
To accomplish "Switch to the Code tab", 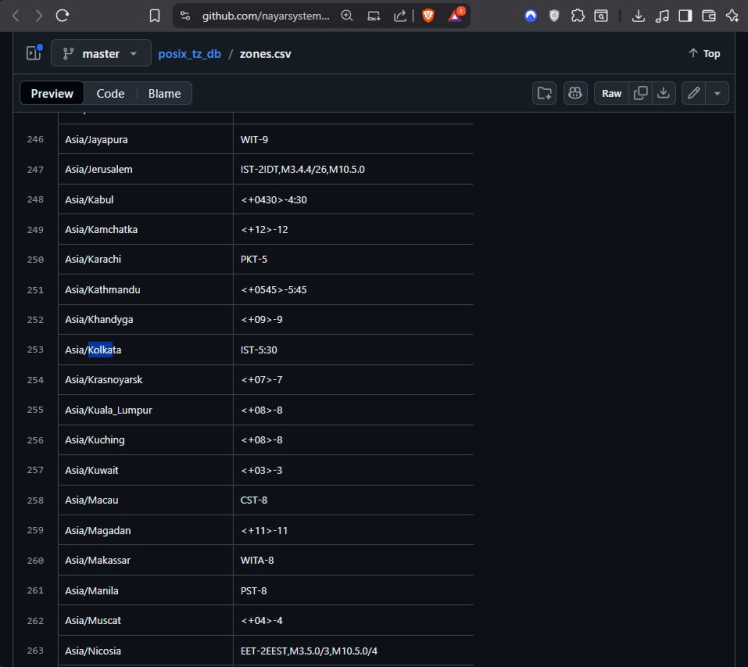I will (110, 93).
